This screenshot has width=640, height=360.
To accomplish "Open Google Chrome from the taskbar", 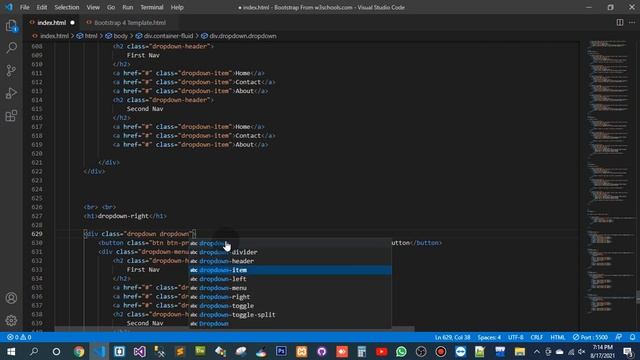I will 79,351.
